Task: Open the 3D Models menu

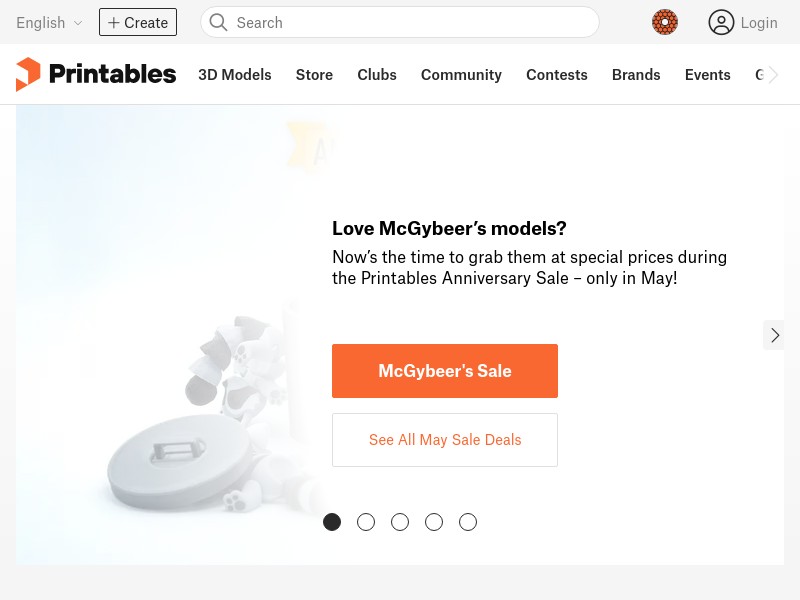Action: (x=235, y=75)
